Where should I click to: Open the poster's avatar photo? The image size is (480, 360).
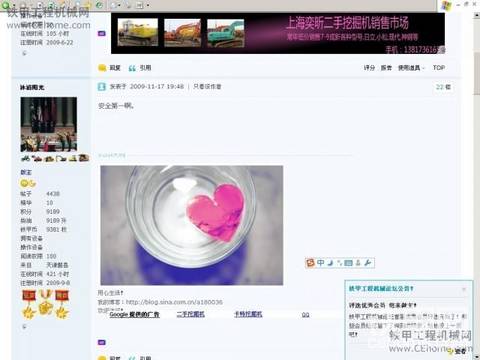49,124
